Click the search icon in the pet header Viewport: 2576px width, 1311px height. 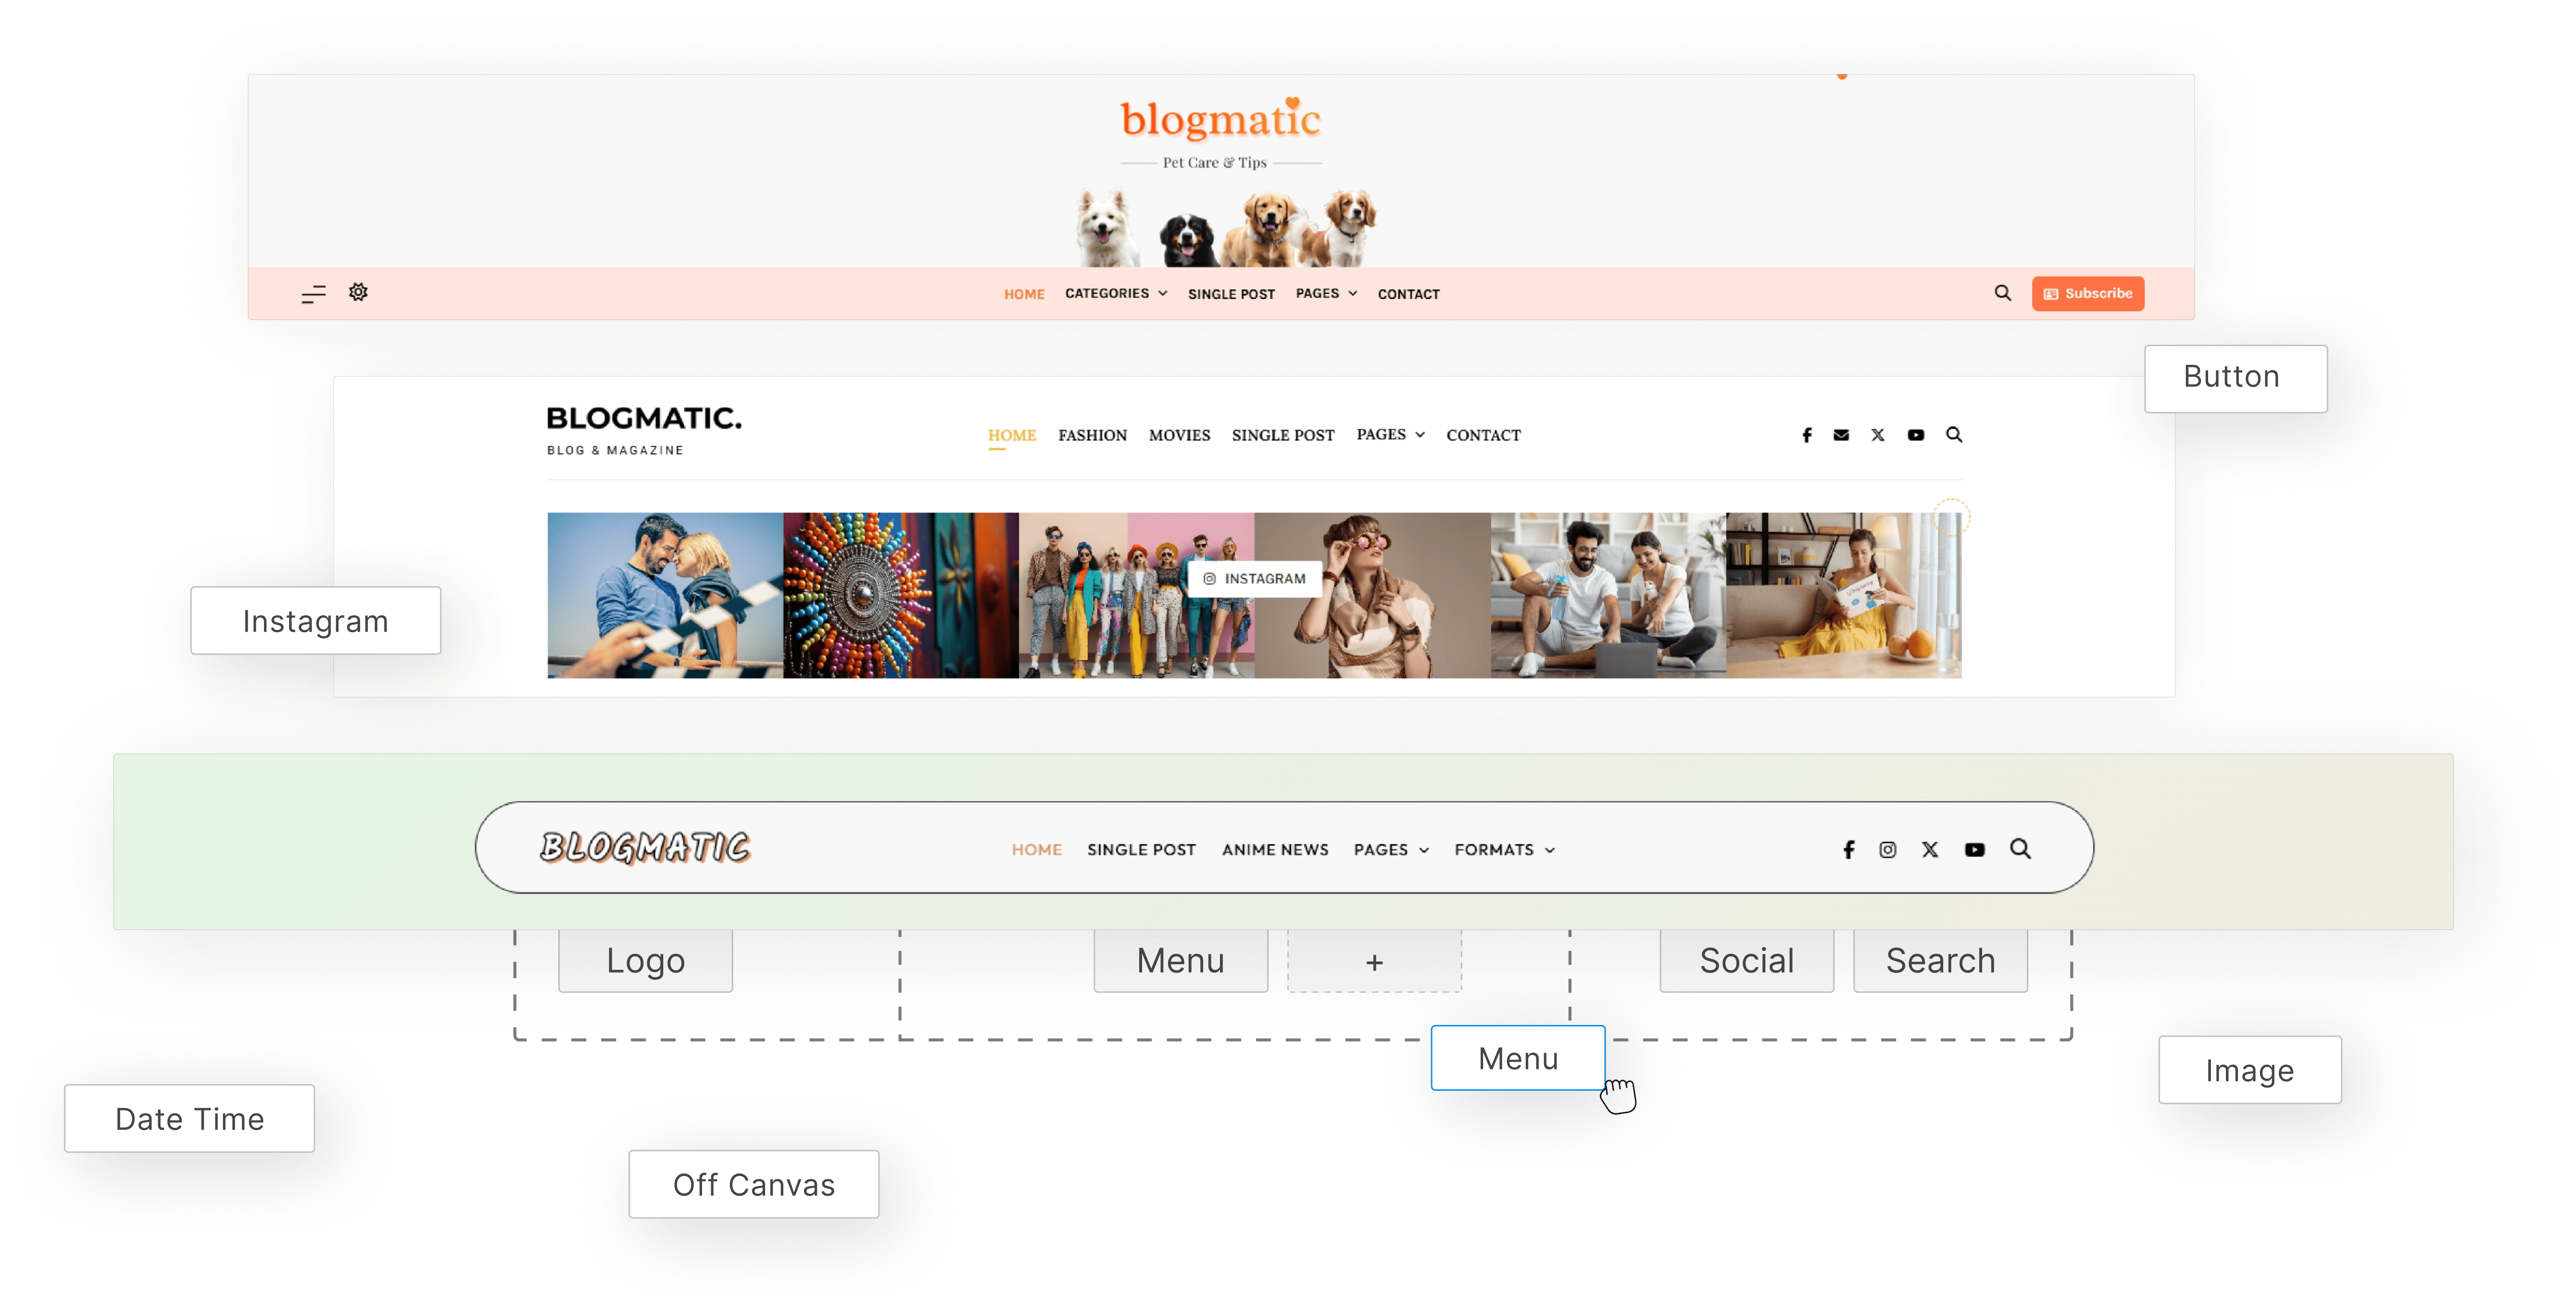coord(2002,293)
